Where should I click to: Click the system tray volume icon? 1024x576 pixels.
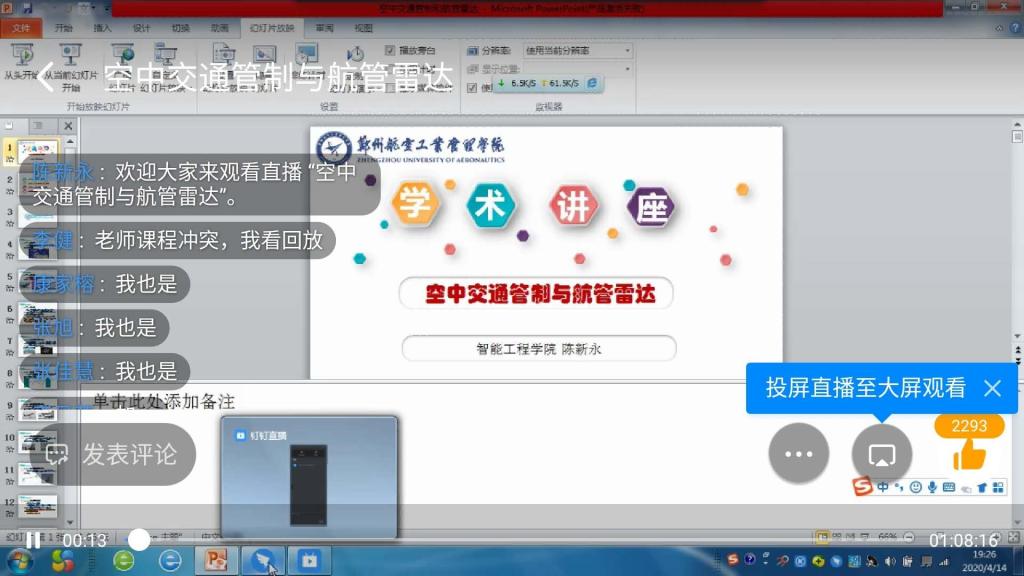click(890, 562)
